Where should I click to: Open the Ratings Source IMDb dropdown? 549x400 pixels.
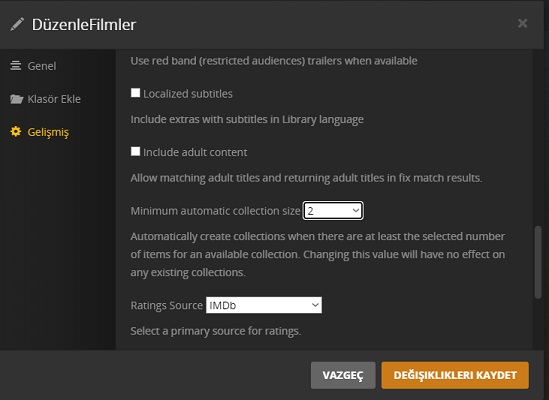tap(264, 305)
